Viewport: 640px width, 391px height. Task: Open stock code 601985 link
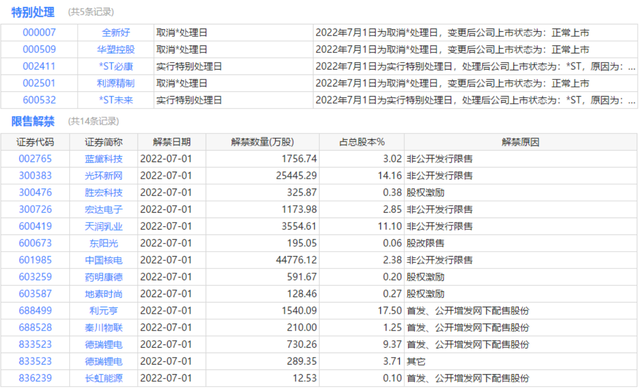coord(35,260)
